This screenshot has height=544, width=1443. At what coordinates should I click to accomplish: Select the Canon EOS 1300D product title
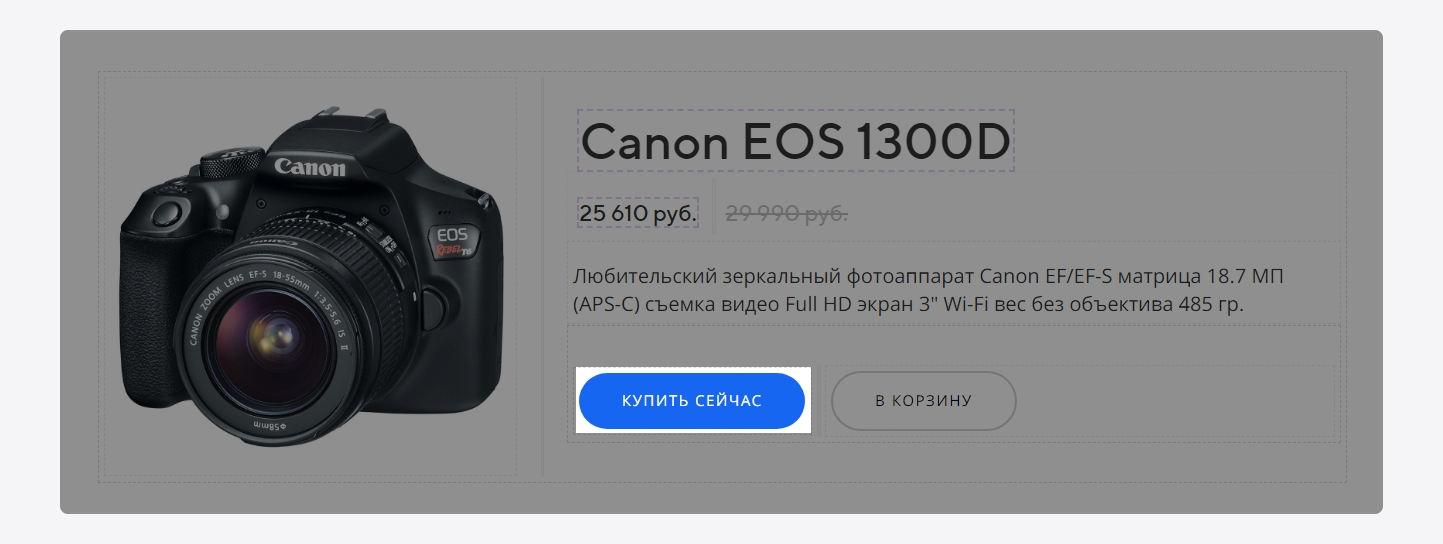(x=796, y=142)
